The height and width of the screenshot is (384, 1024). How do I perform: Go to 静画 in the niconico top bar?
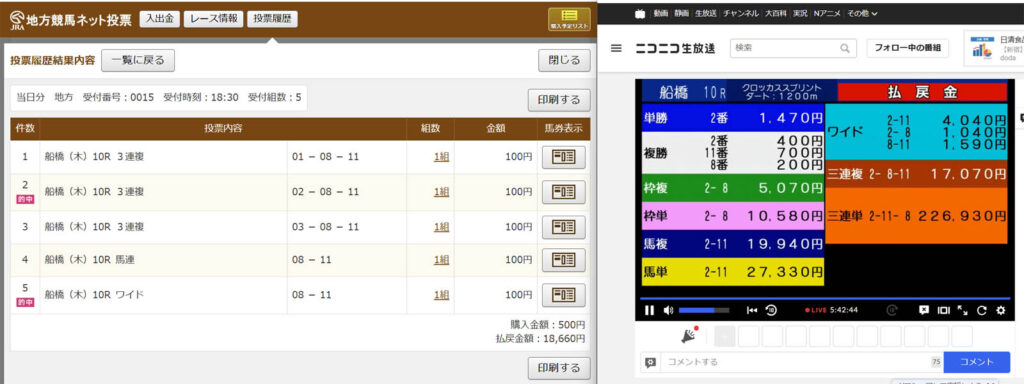(682, 13)
